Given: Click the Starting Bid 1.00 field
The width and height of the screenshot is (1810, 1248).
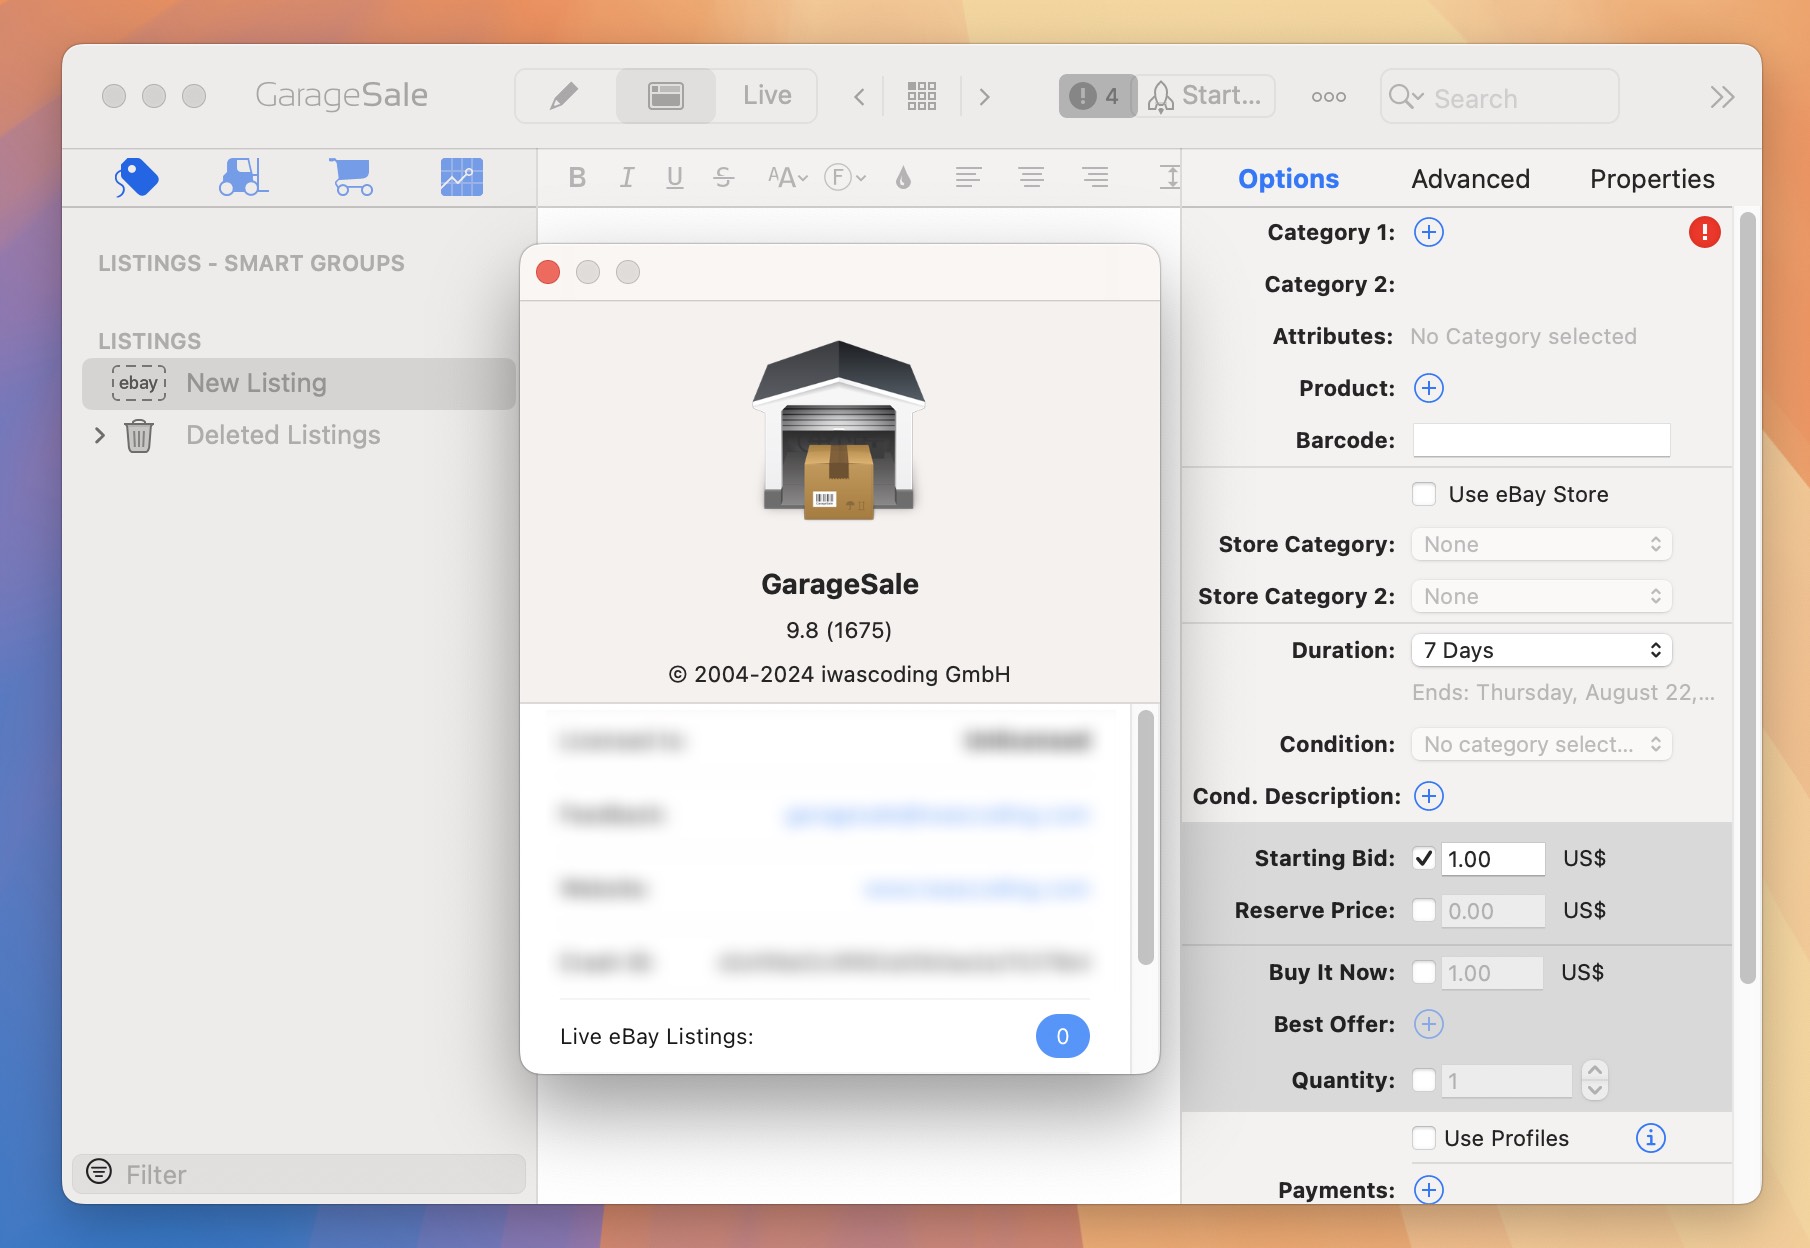Looking at the screenshot, I should pos(1493,859).
